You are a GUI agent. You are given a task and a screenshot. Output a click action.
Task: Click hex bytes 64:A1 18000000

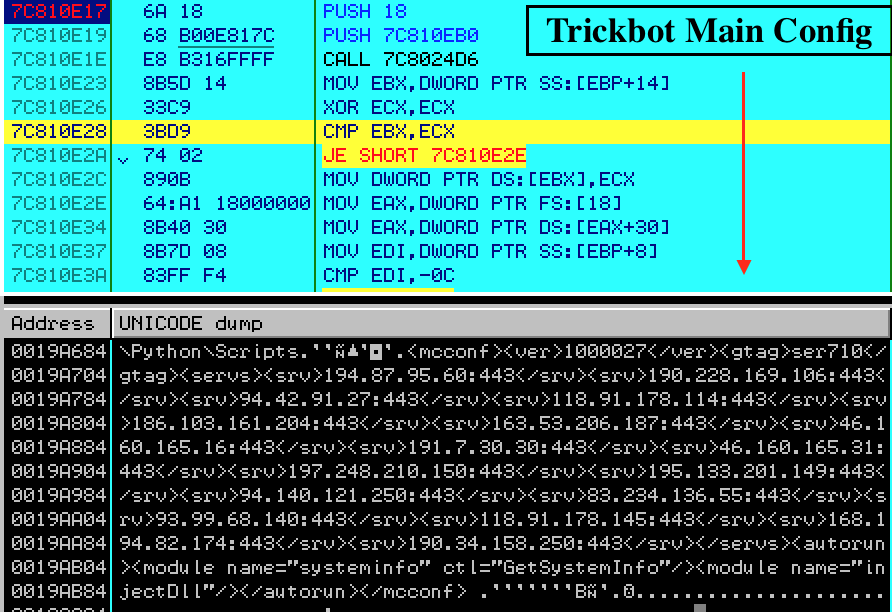(226, 203)
